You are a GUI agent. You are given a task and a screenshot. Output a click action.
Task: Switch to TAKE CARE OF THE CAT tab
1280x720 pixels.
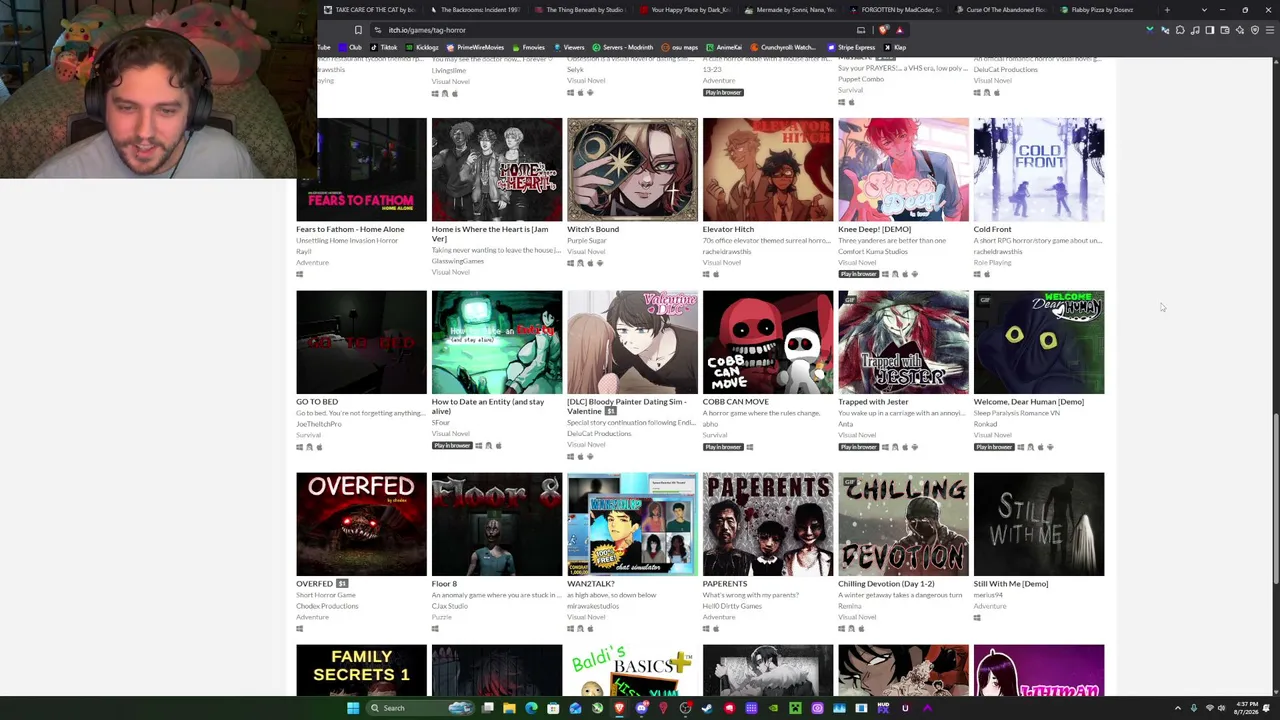(x=369, y=10)
